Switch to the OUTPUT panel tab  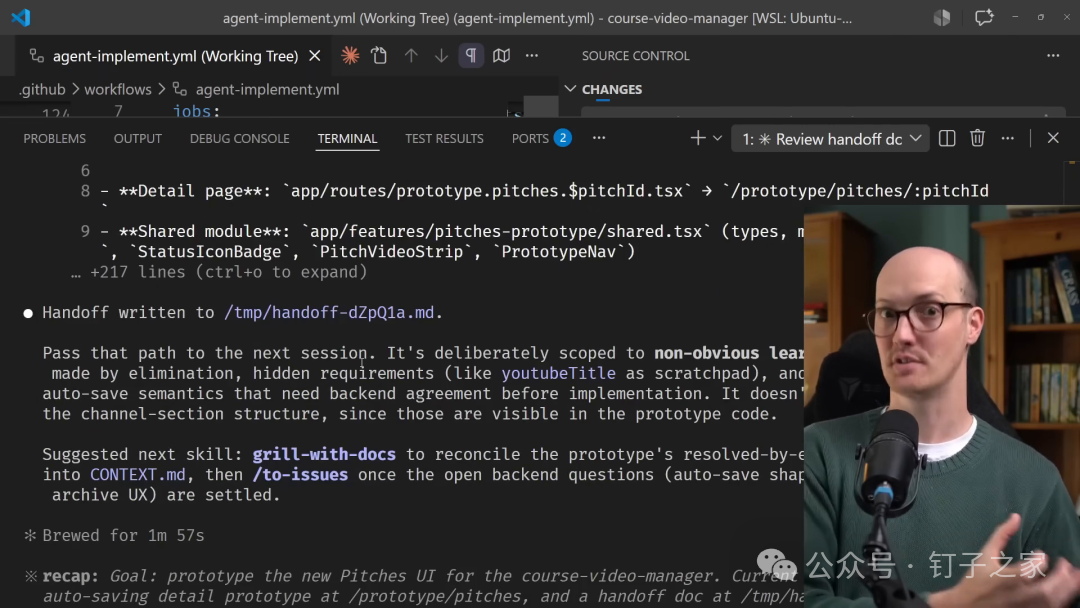pyautogui.click(x=138, y=138)
